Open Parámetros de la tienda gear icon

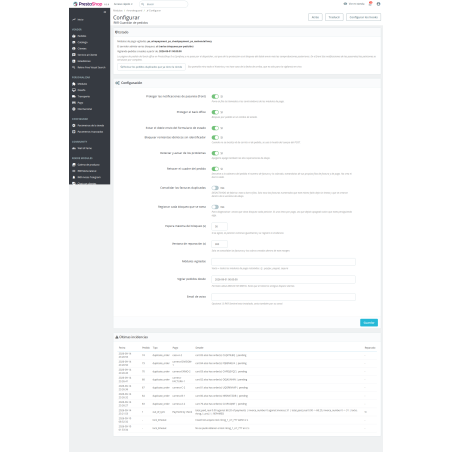(x=74, y=125)
